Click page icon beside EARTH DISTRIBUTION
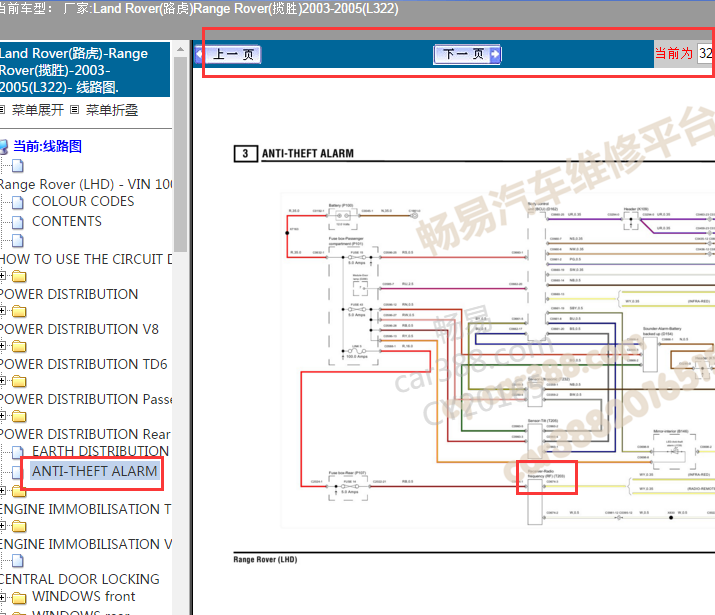The width and height of the screenshot is (715, 615). click(18, 452)
